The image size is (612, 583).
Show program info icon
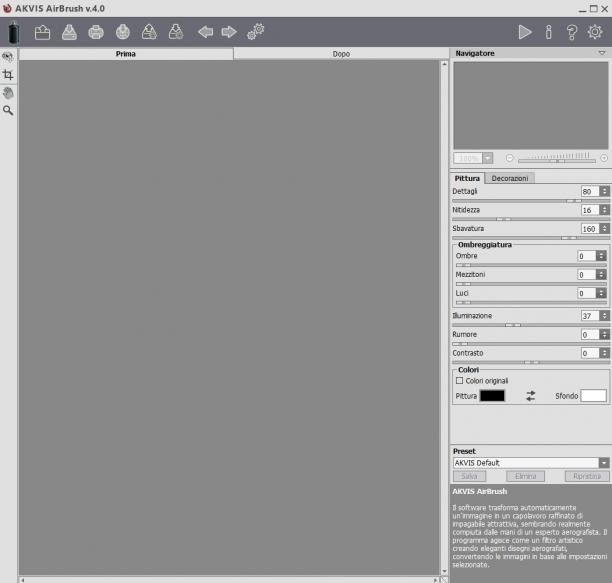[549, 32]
